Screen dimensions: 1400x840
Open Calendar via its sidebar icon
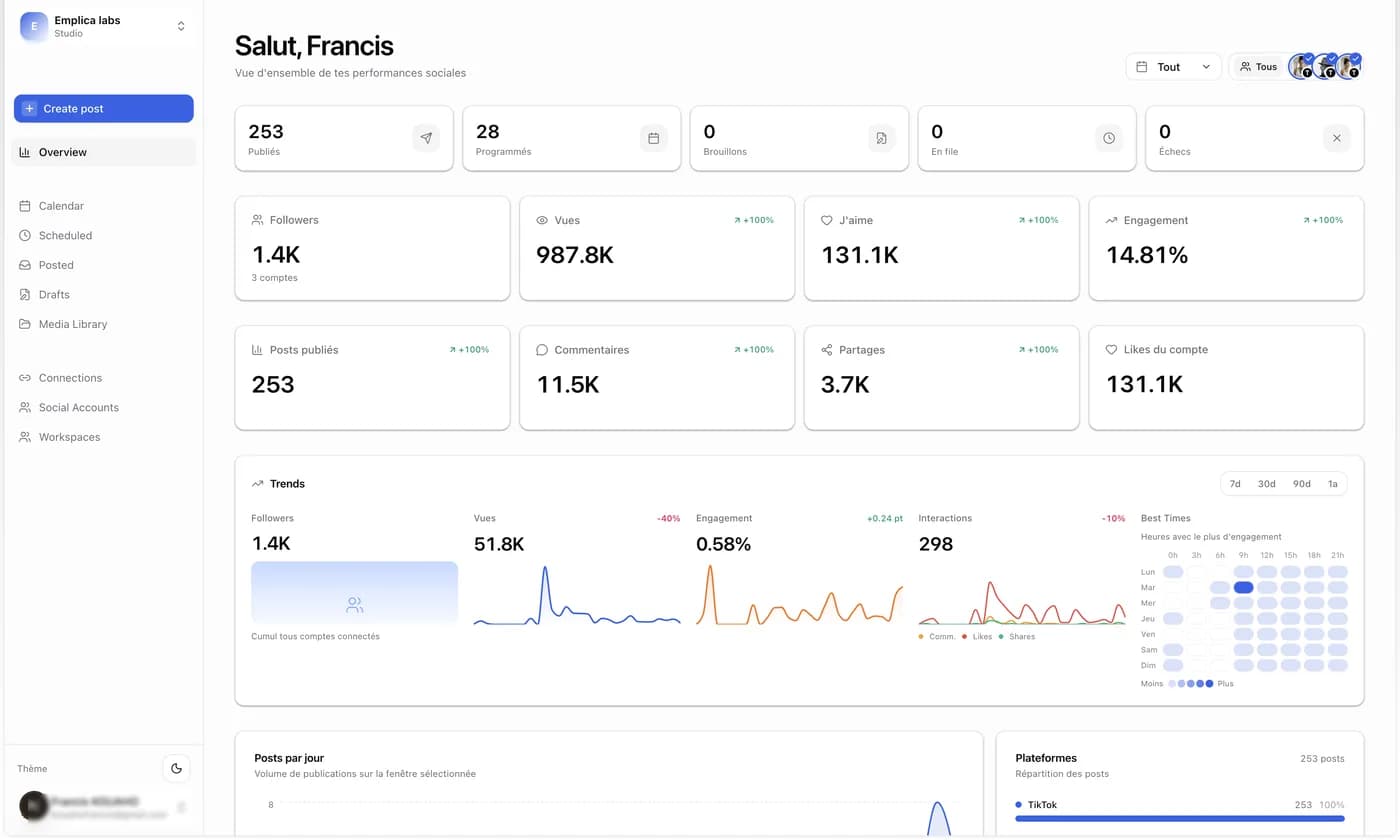tap(25, 206)
